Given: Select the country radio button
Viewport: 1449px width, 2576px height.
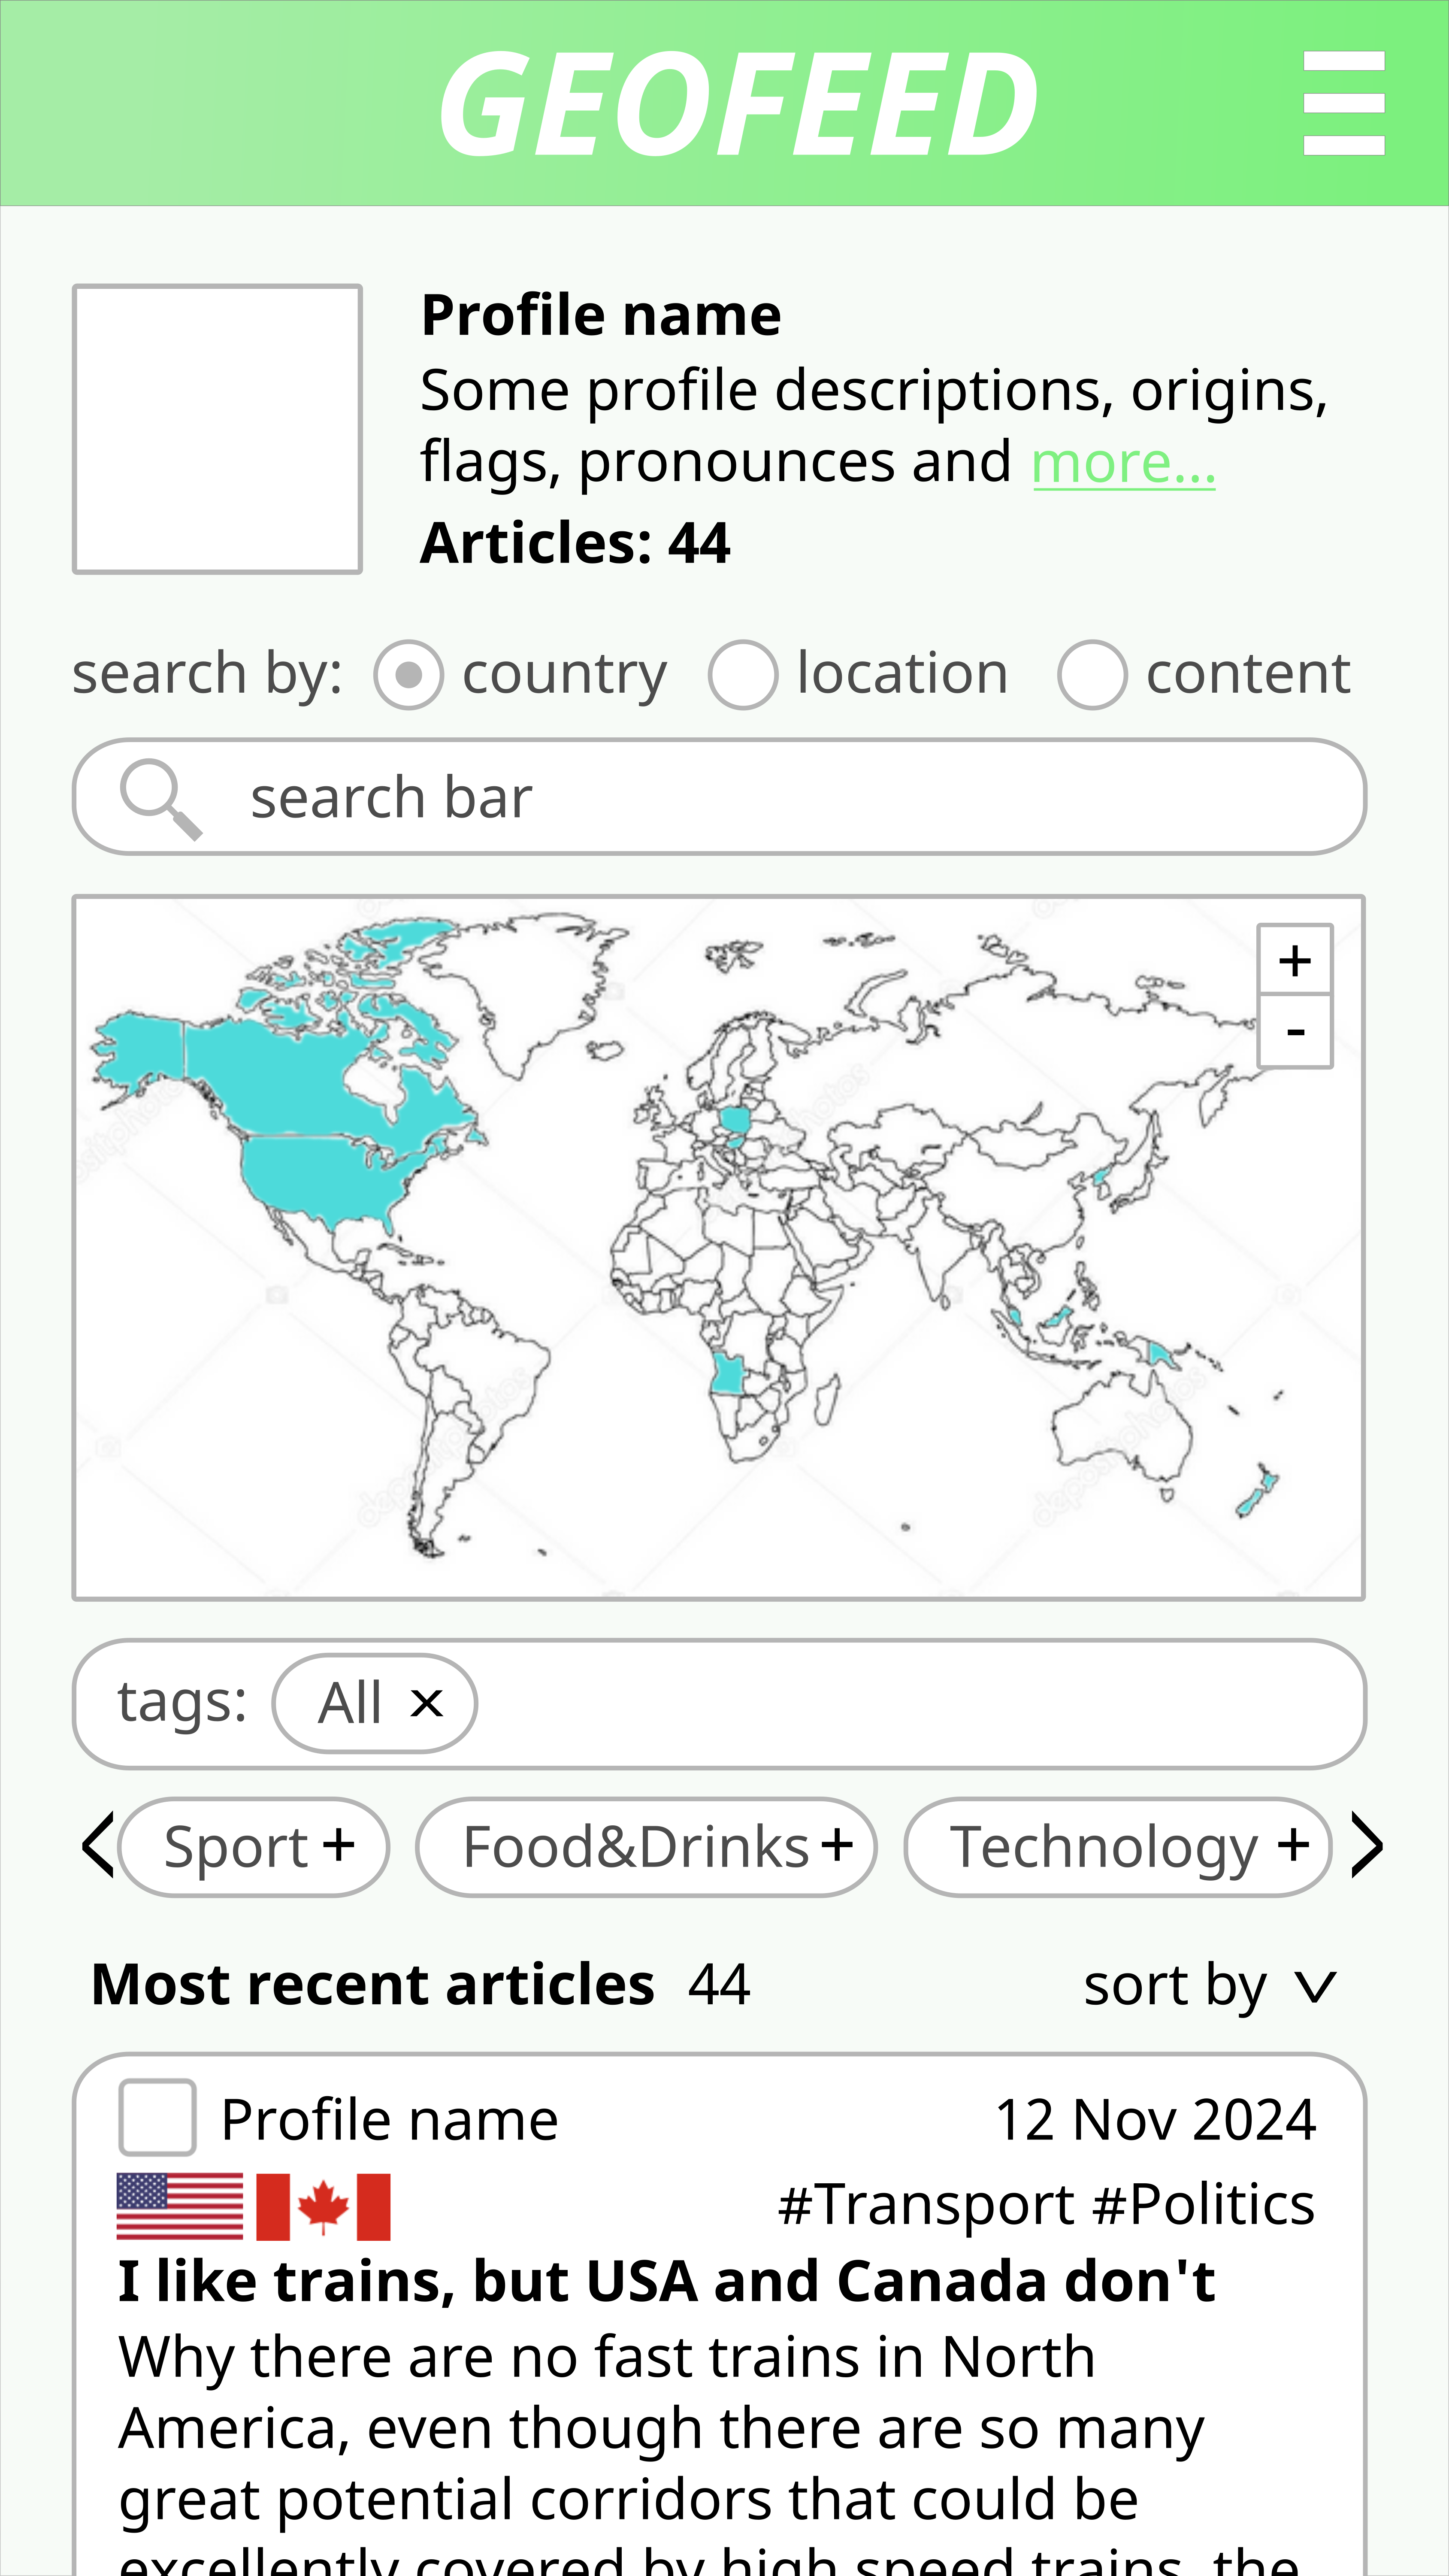Looking at the screenshot, I should click(408, 674).
